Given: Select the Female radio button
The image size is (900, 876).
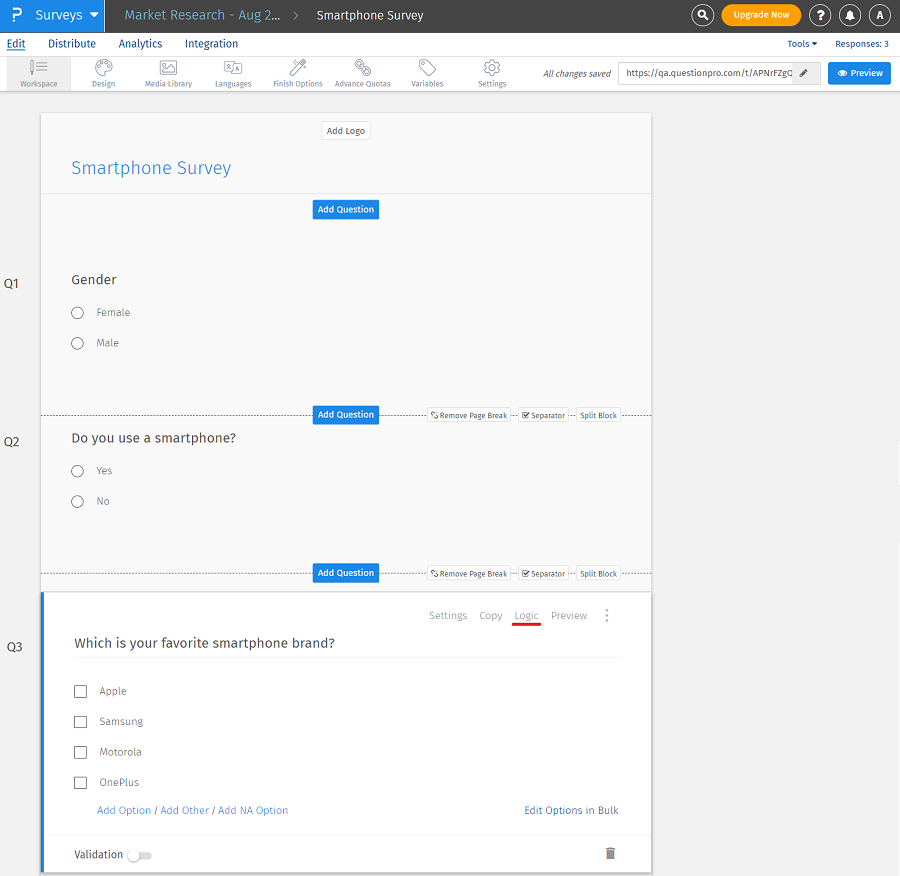Looking at the screenshot, I should 77,312.
